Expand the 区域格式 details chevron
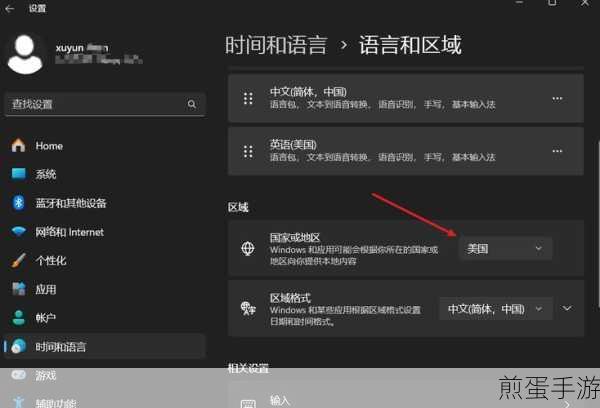This screenshot has height=408, width=600. point(567,308)
